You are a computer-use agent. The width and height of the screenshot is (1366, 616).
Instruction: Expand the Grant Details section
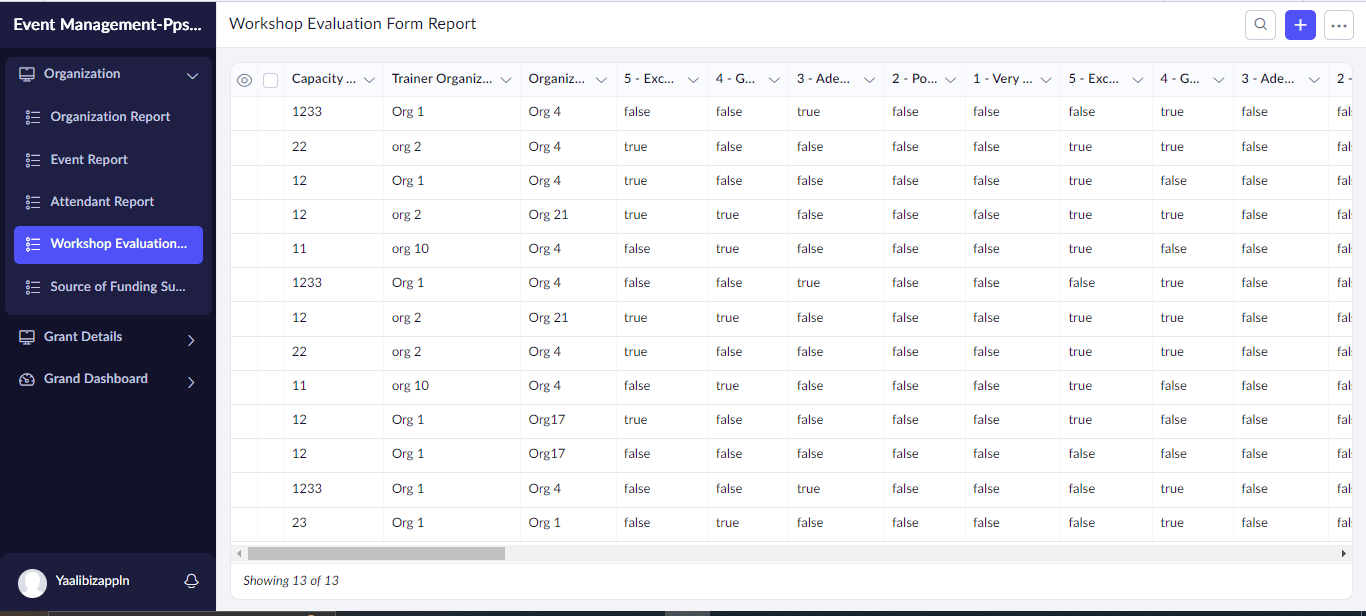pyautogui.click(x=191, y=340)
